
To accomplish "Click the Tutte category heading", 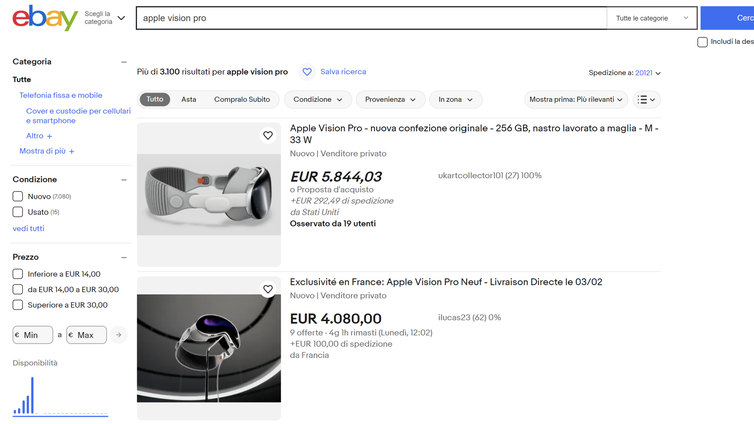I will click(22, 80).
